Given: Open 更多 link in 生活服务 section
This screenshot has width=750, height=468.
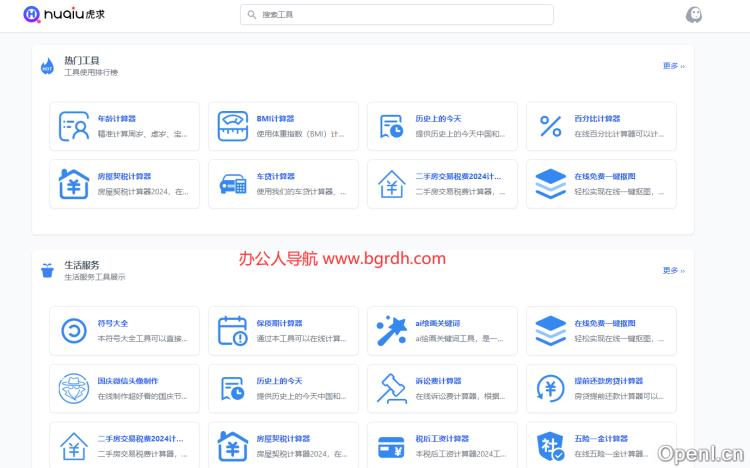Looking at the screenshot, I should [673, 270].
